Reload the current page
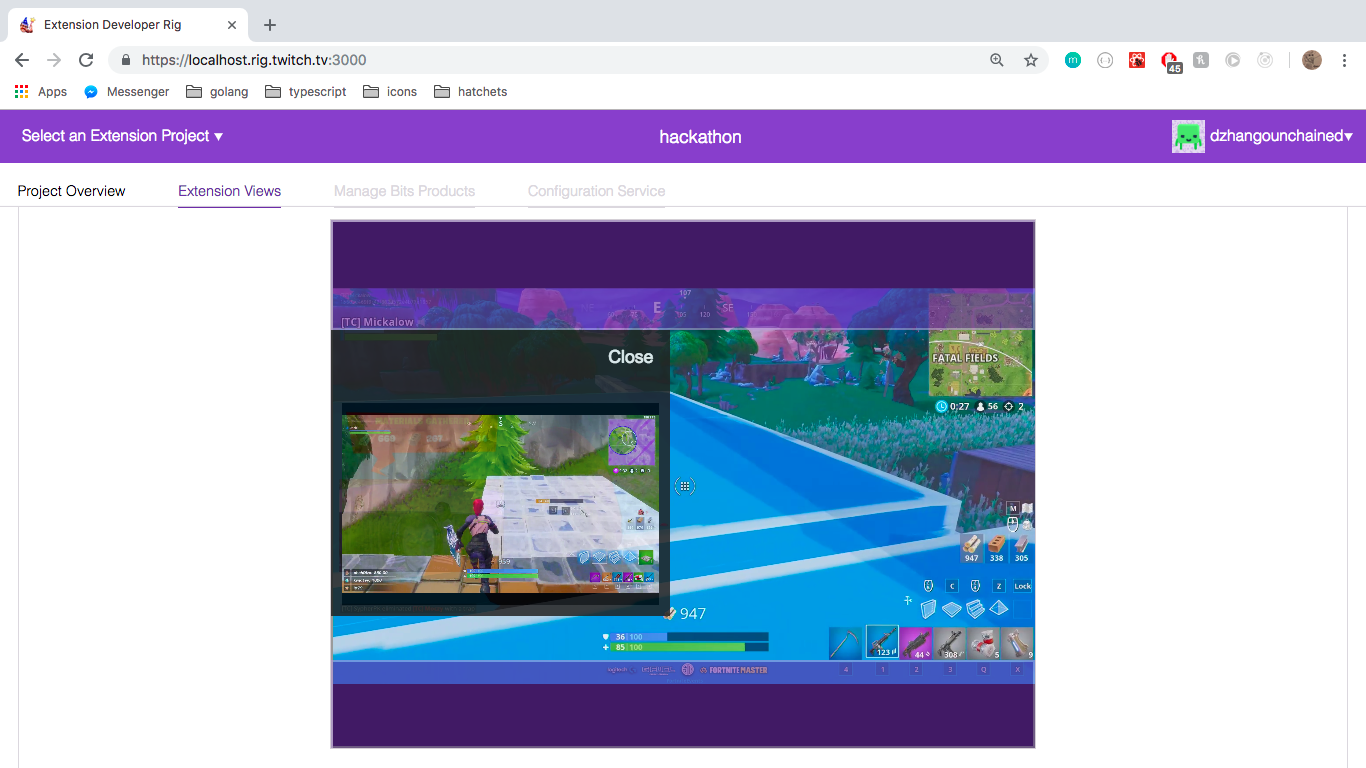The image size is (1366, 768). (86, 60)
